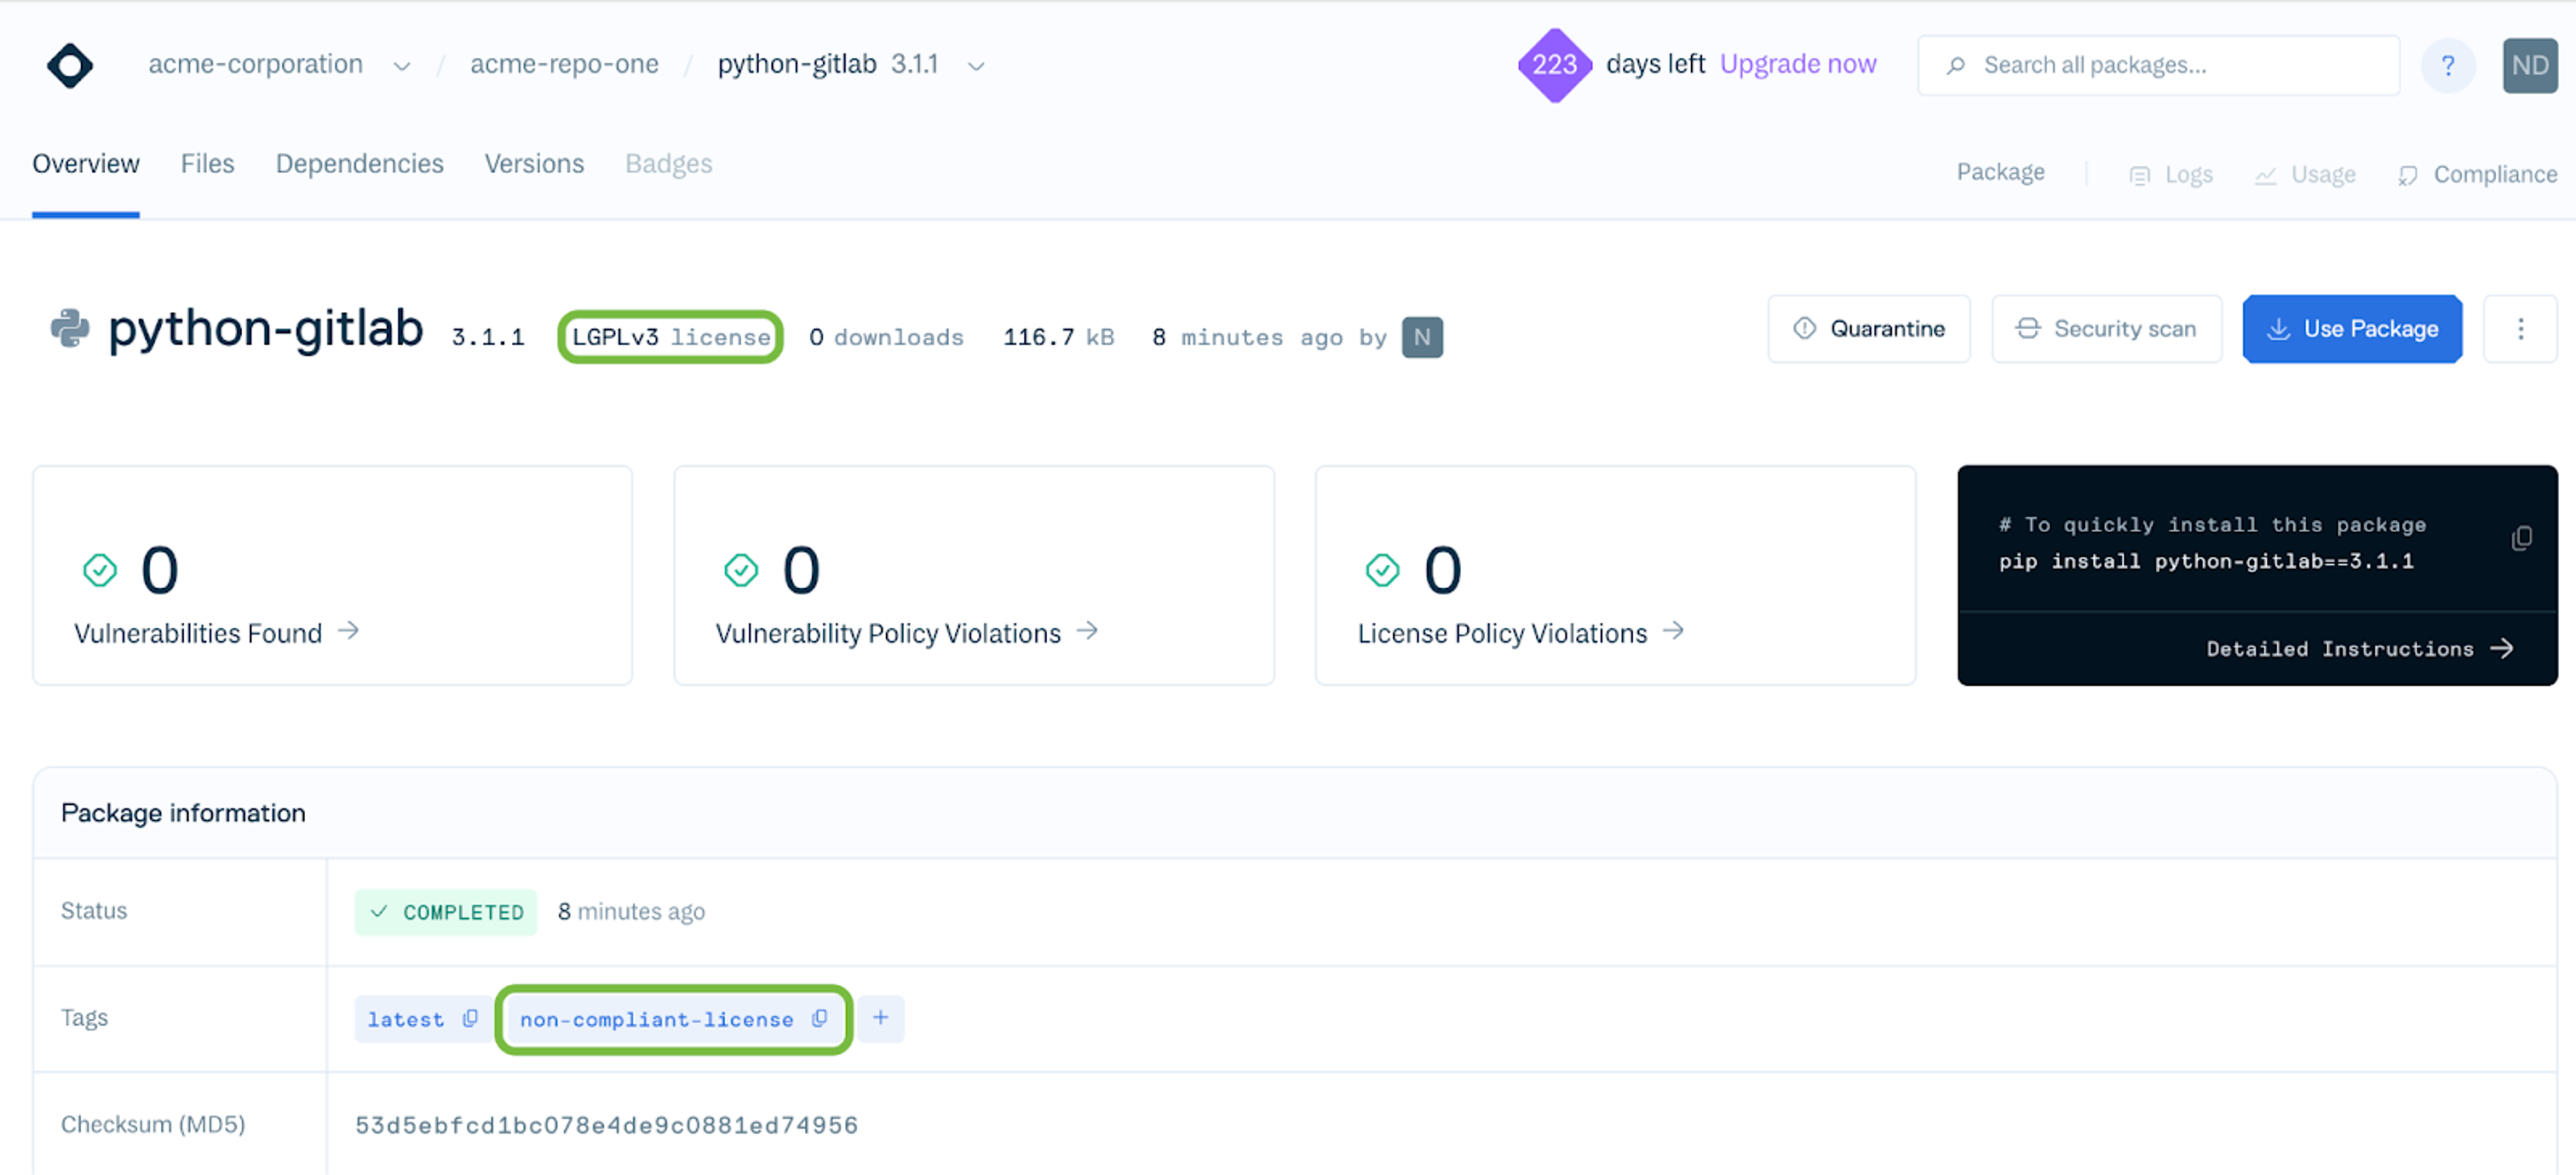Open the Versions tab

click(534, 164)
